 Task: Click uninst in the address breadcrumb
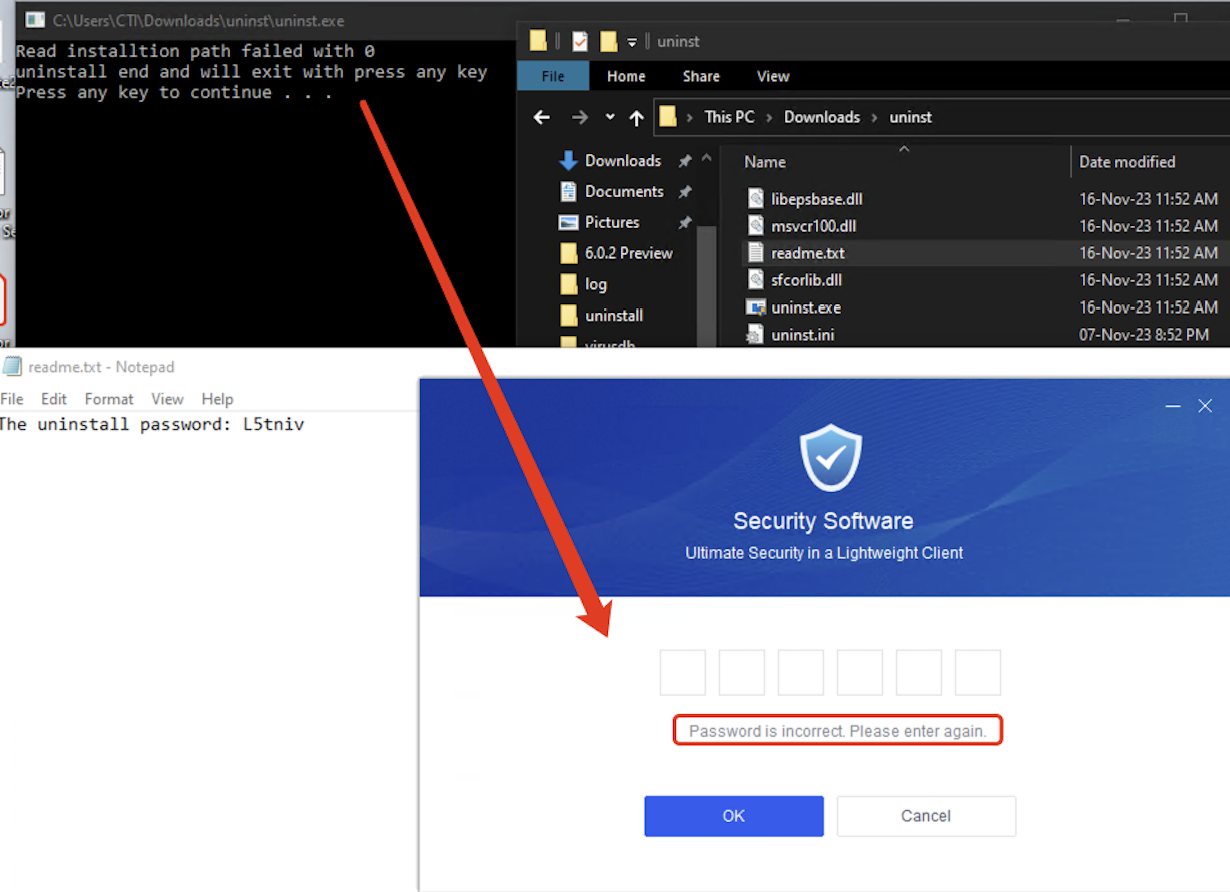point(910,117)
